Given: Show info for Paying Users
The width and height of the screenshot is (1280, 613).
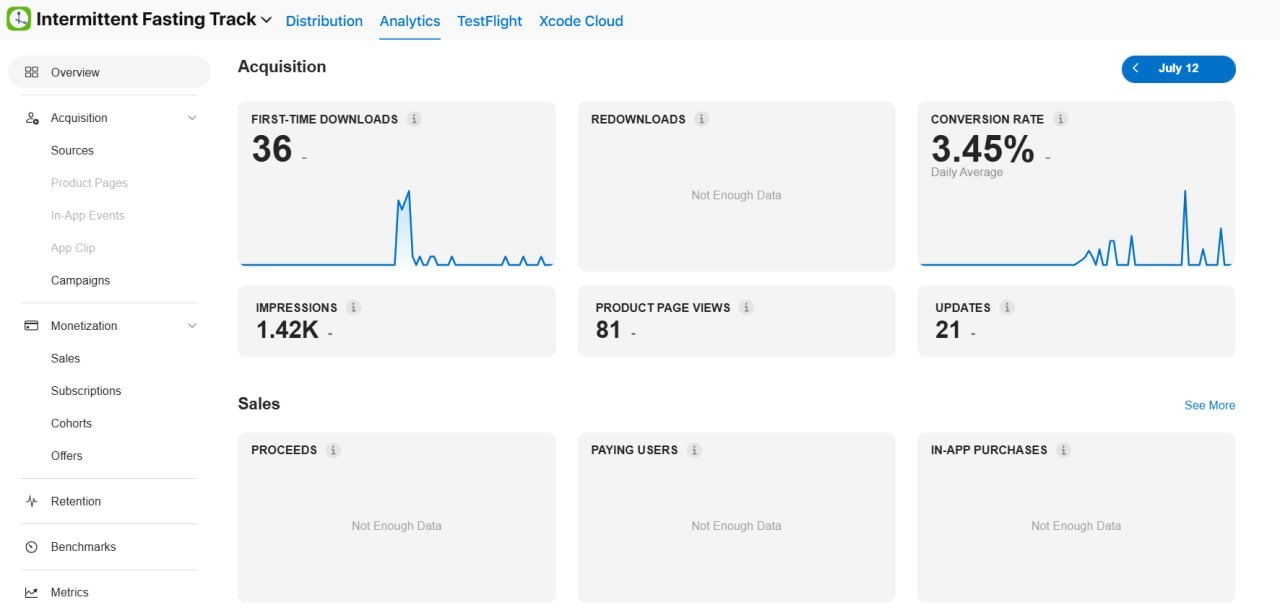Looking at the screenshot, I should [x=694, y=450].
